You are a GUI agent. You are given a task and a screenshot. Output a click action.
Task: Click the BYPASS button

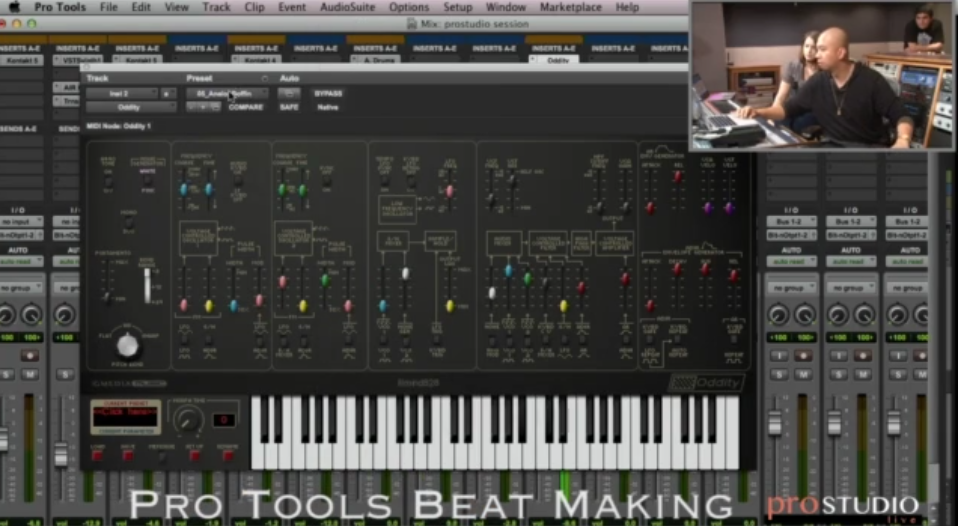click(328, 93)
